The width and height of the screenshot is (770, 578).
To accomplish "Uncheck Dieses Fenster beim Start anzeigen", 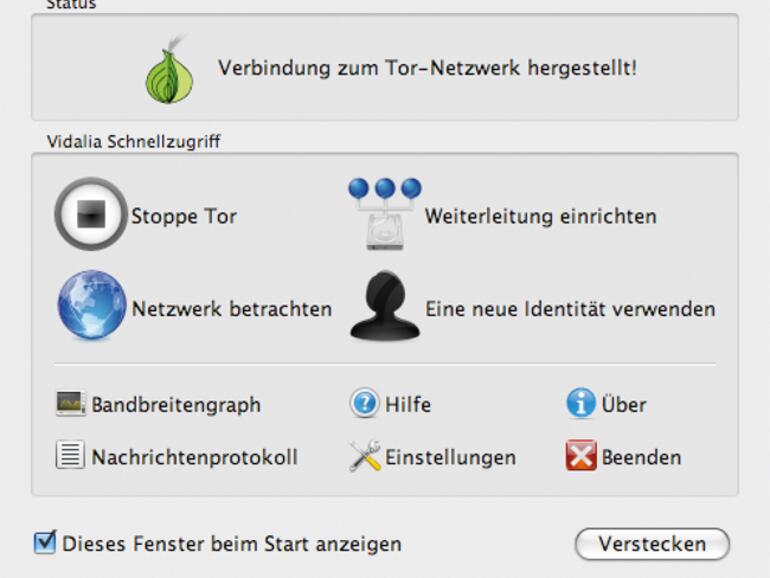I will click(45, 542).
